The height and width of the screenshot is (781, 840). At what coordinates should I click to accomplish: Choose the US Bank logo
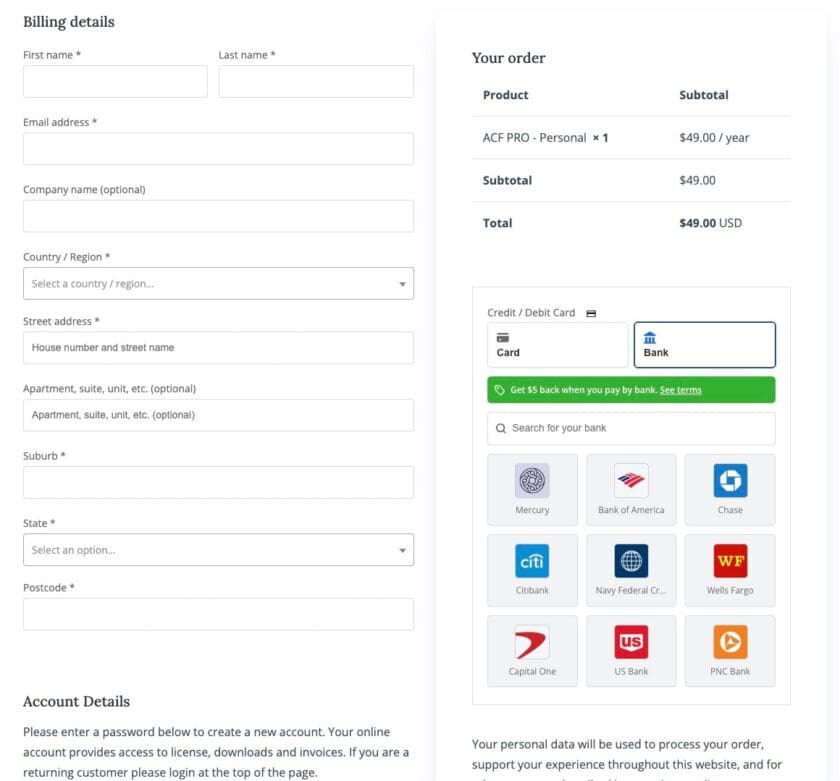[631, 642]
